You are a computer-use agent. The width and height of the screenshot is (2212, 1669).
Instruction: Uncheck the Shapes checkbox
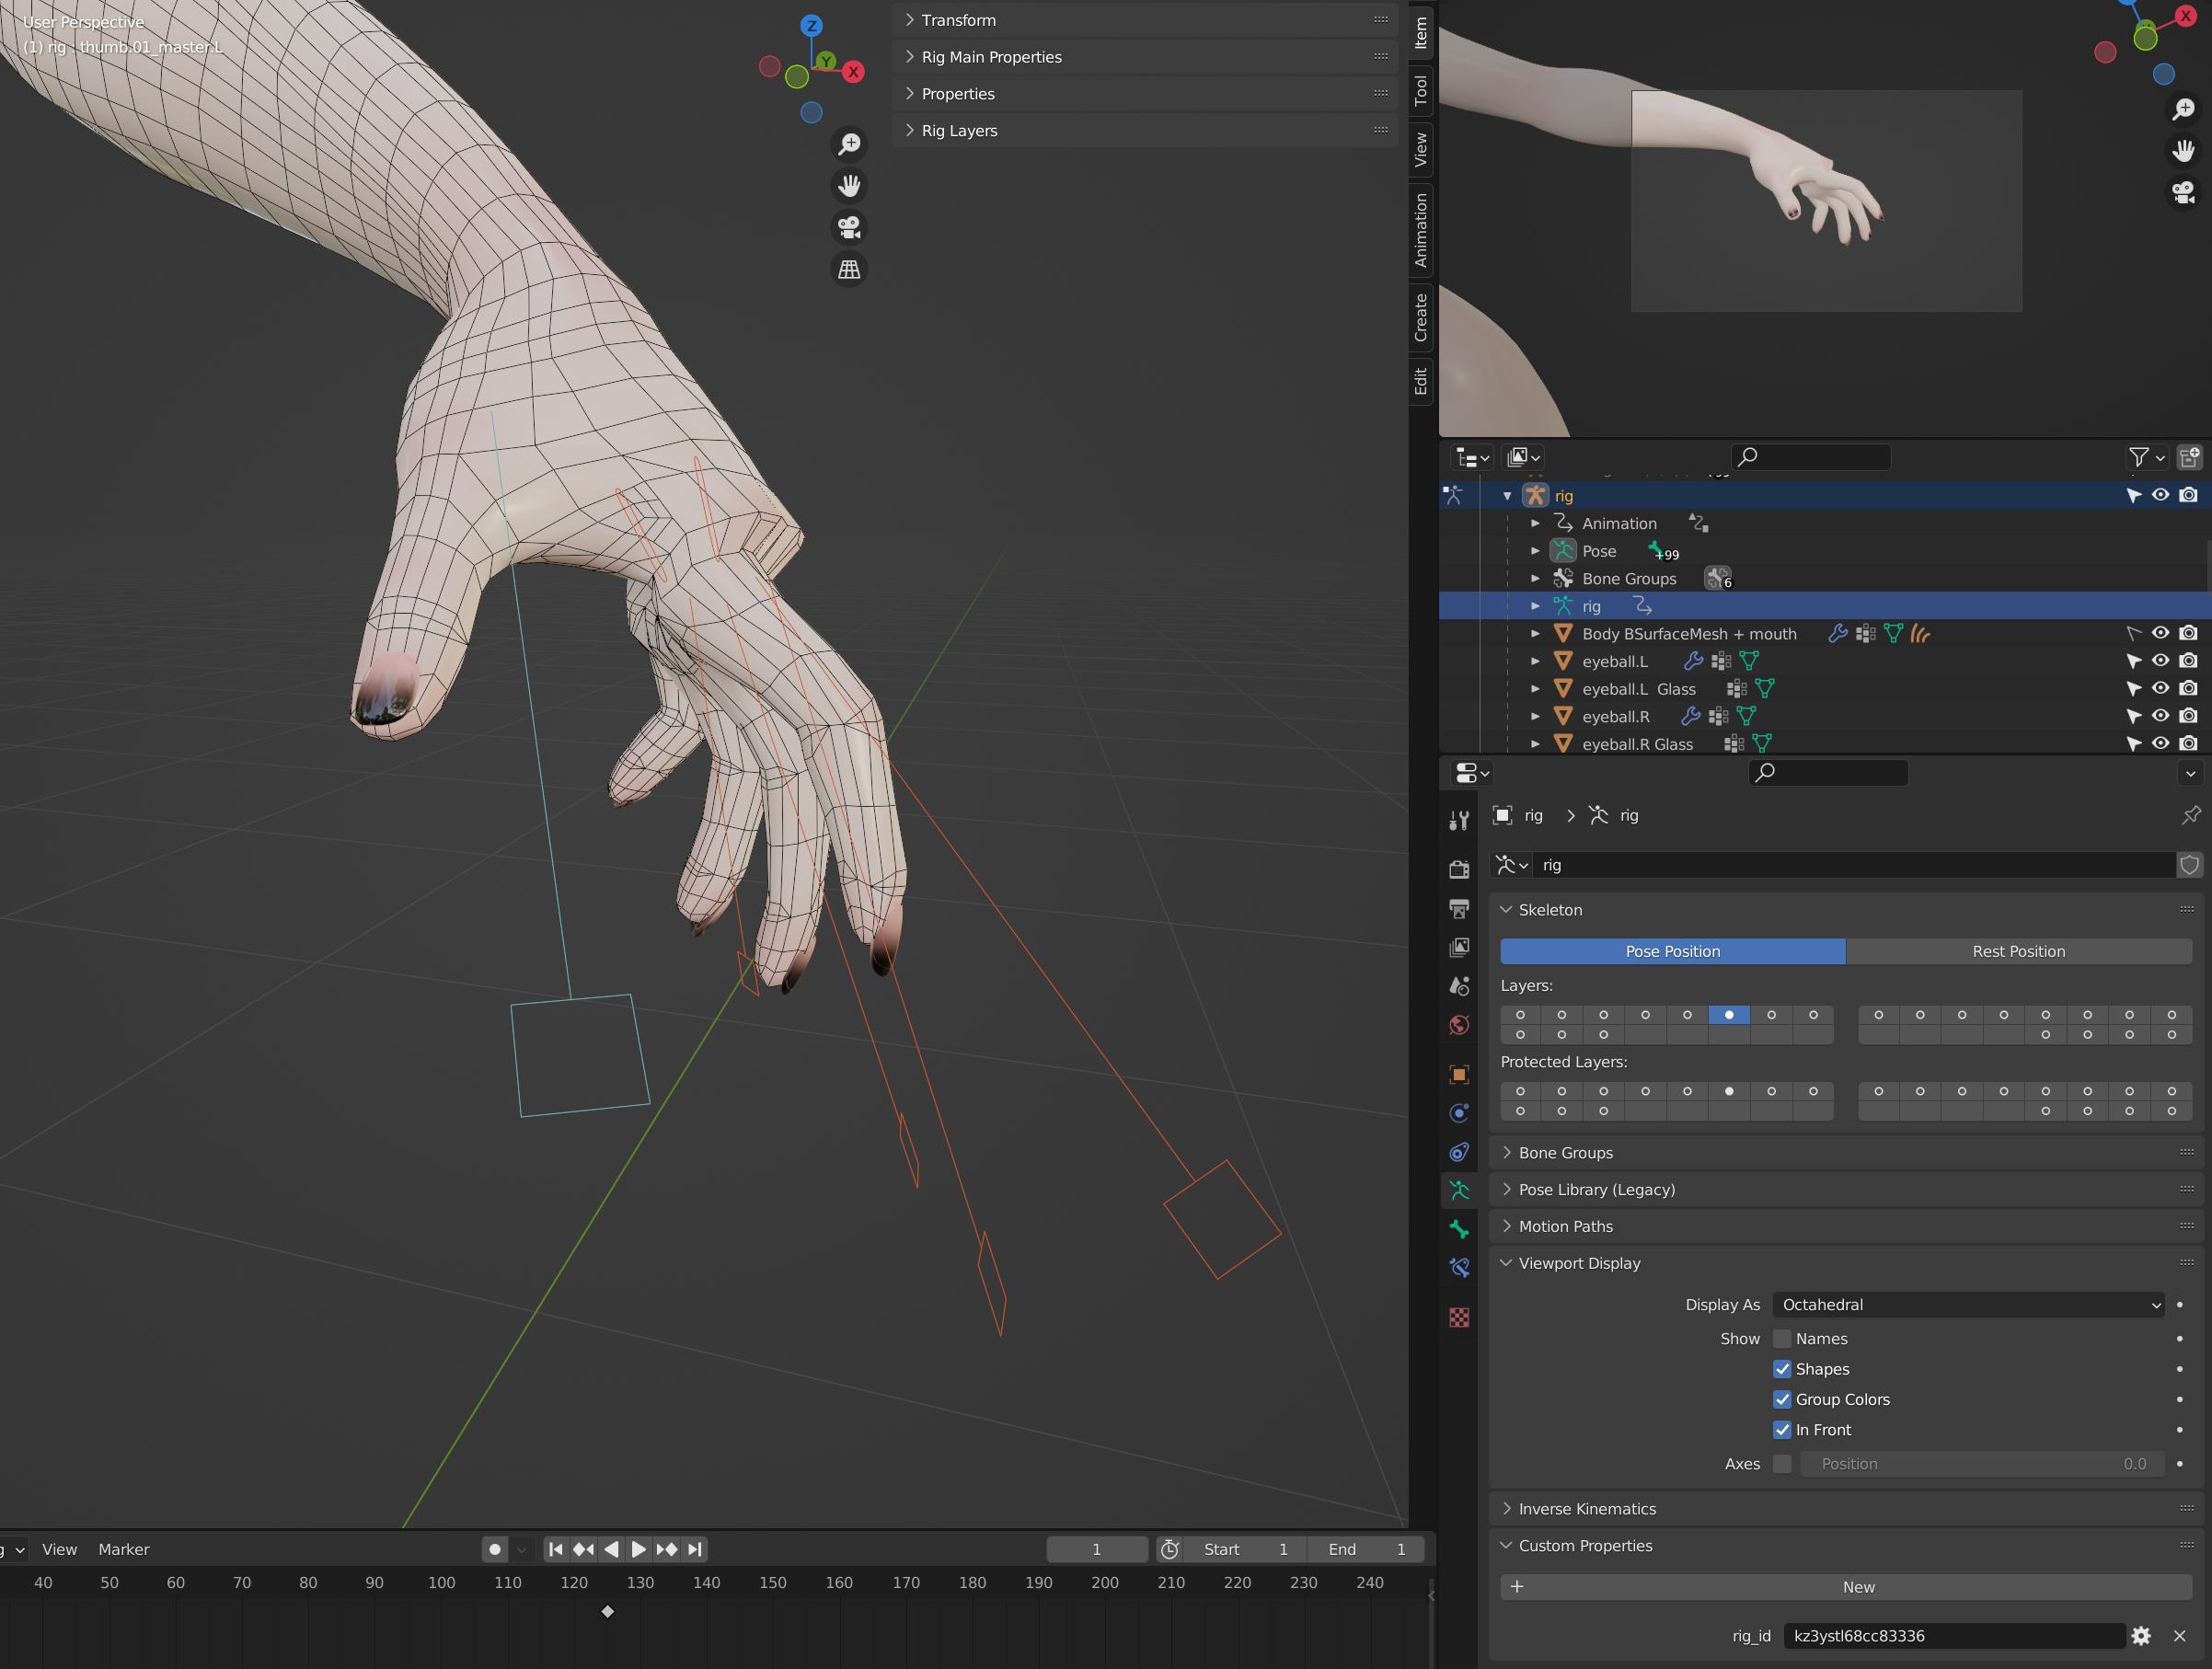tap(1782, 1369)
